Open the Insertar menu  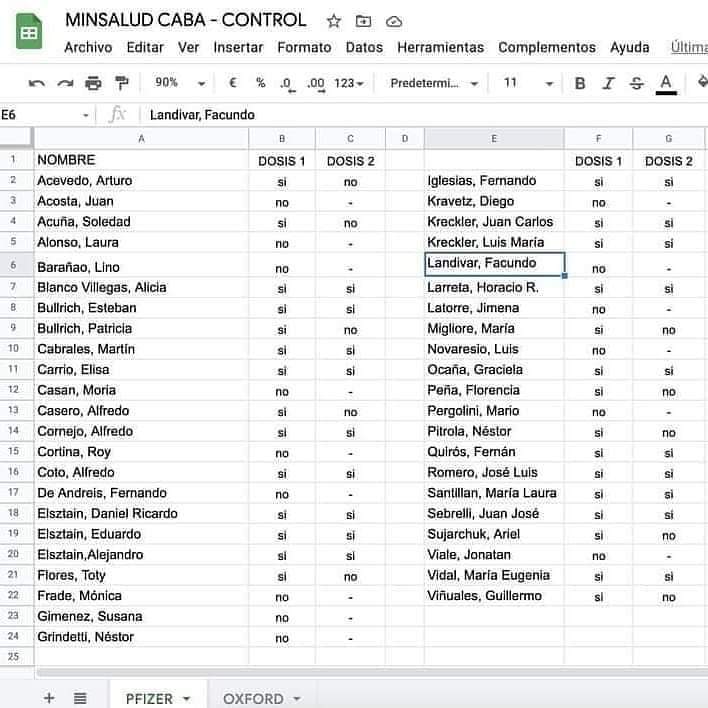[238, 47]
